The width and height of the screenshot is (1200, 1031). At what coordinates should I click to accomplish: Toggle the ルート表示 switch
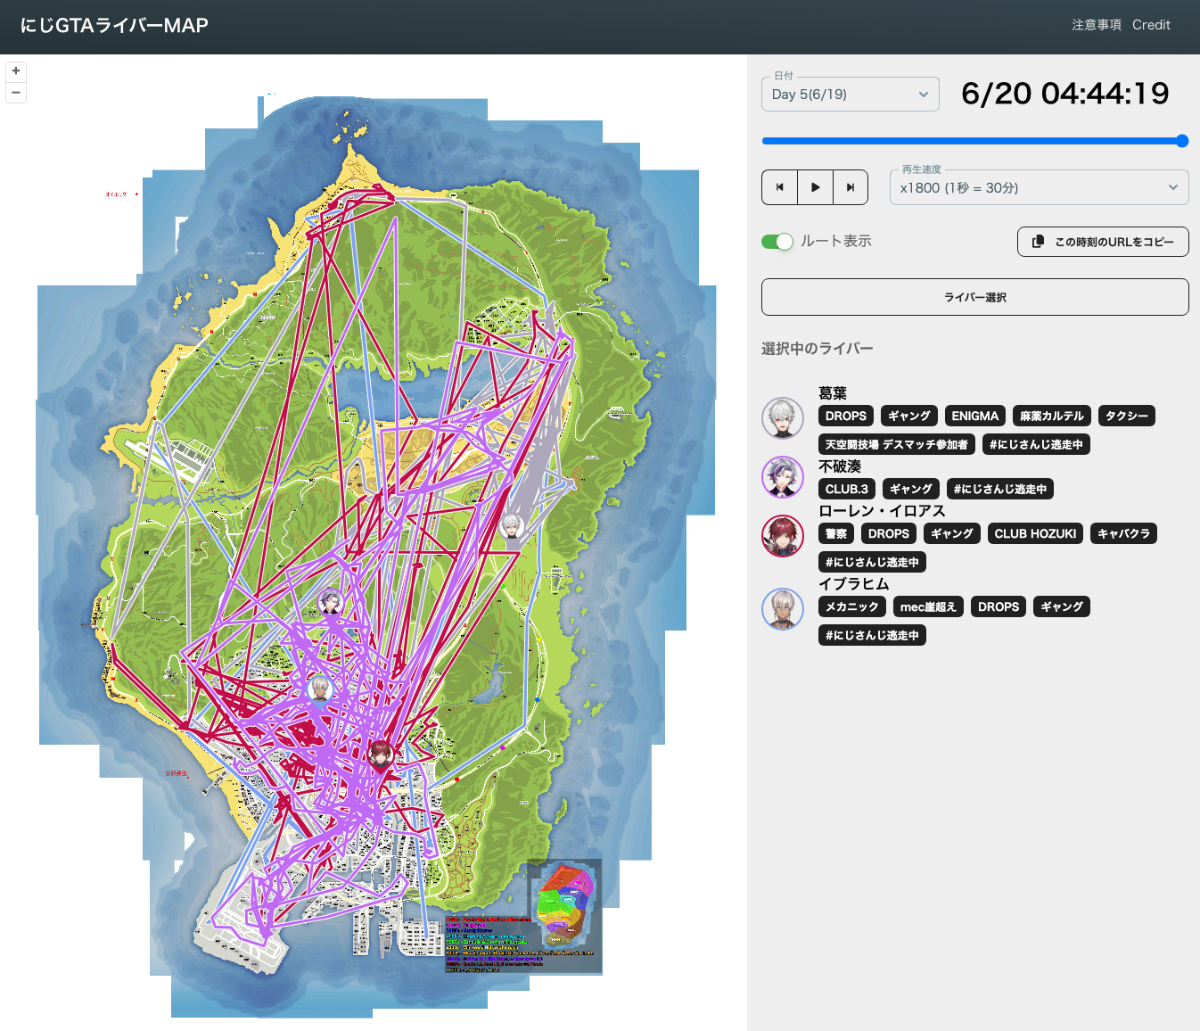777,241
